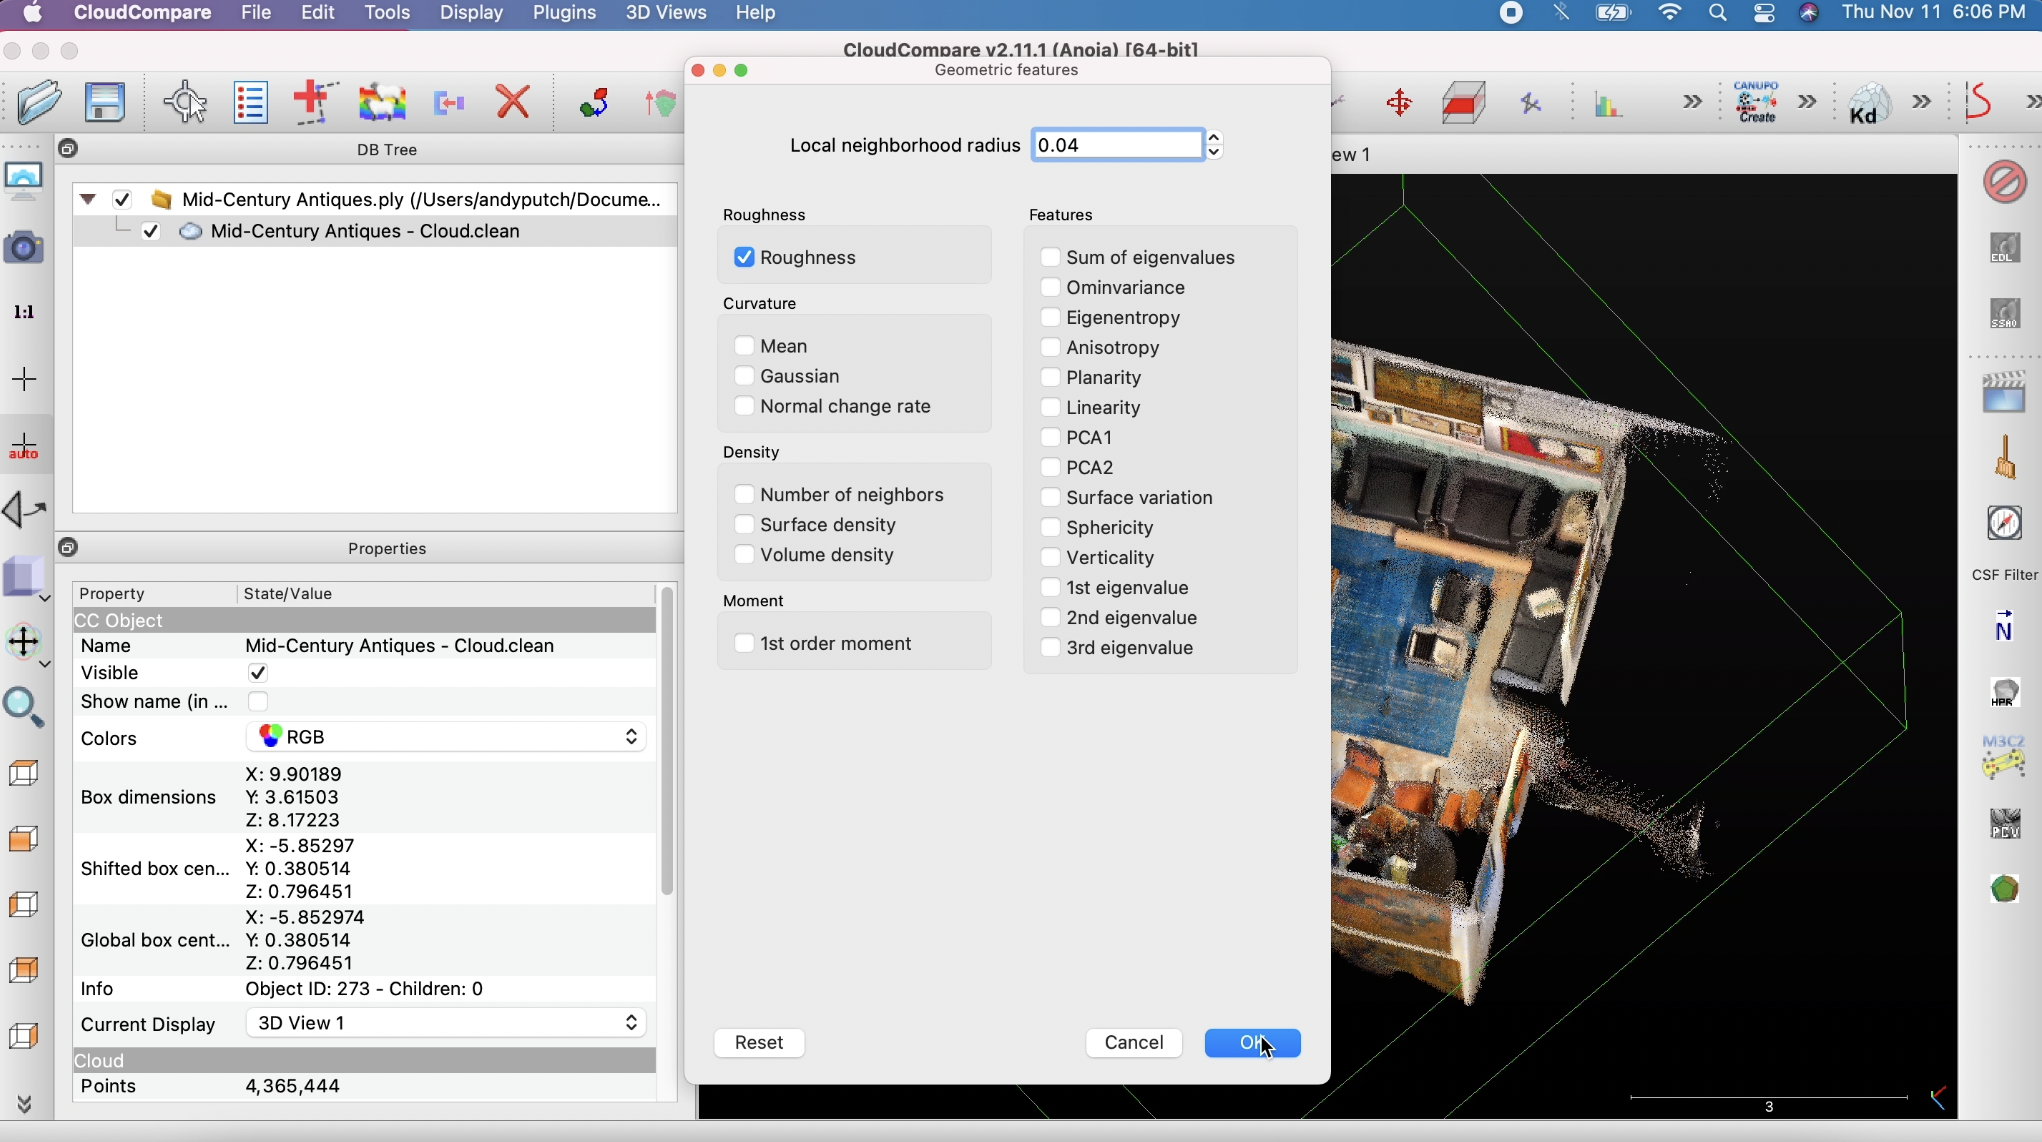Image resolution: width=2042 pixels, height=1142 pixels.
Task: Click the Kd tree icon
Action: coord(1868,103)
